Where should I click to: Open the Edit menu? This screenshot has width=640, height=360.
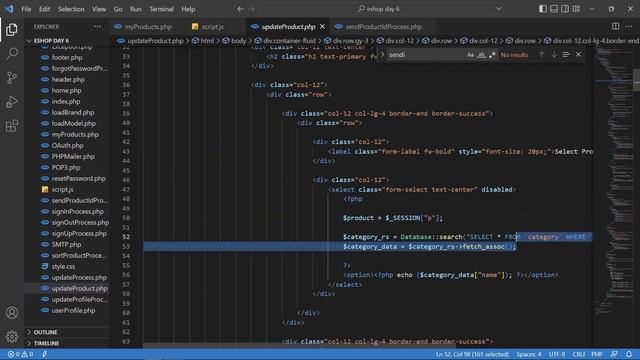[x=44, y=9]
